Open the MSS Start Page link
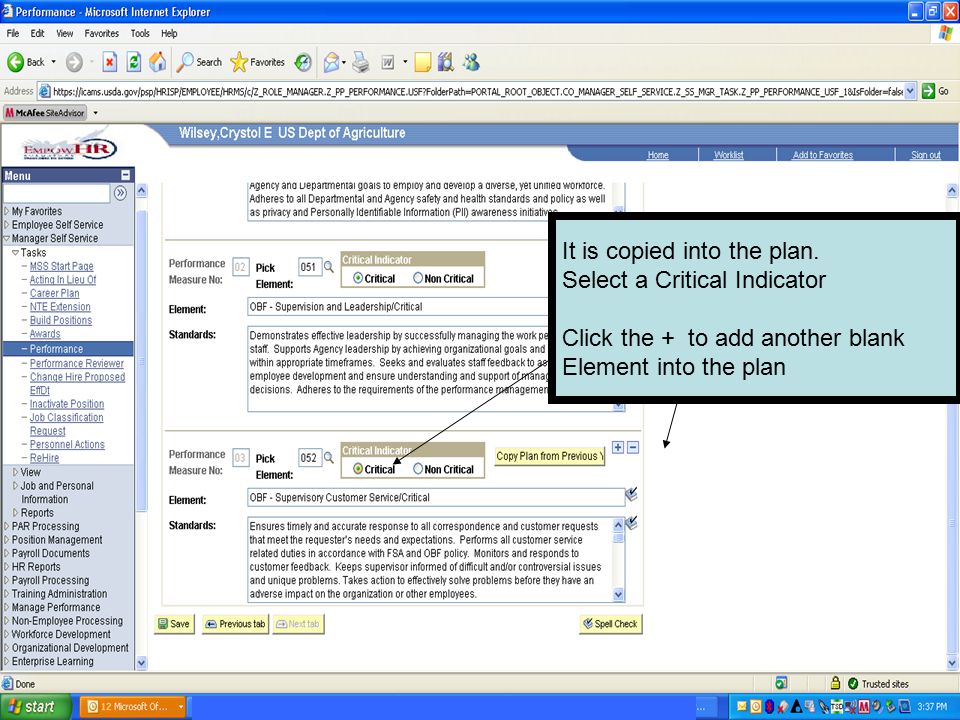 pyautogui.click(x=62, y=266)
